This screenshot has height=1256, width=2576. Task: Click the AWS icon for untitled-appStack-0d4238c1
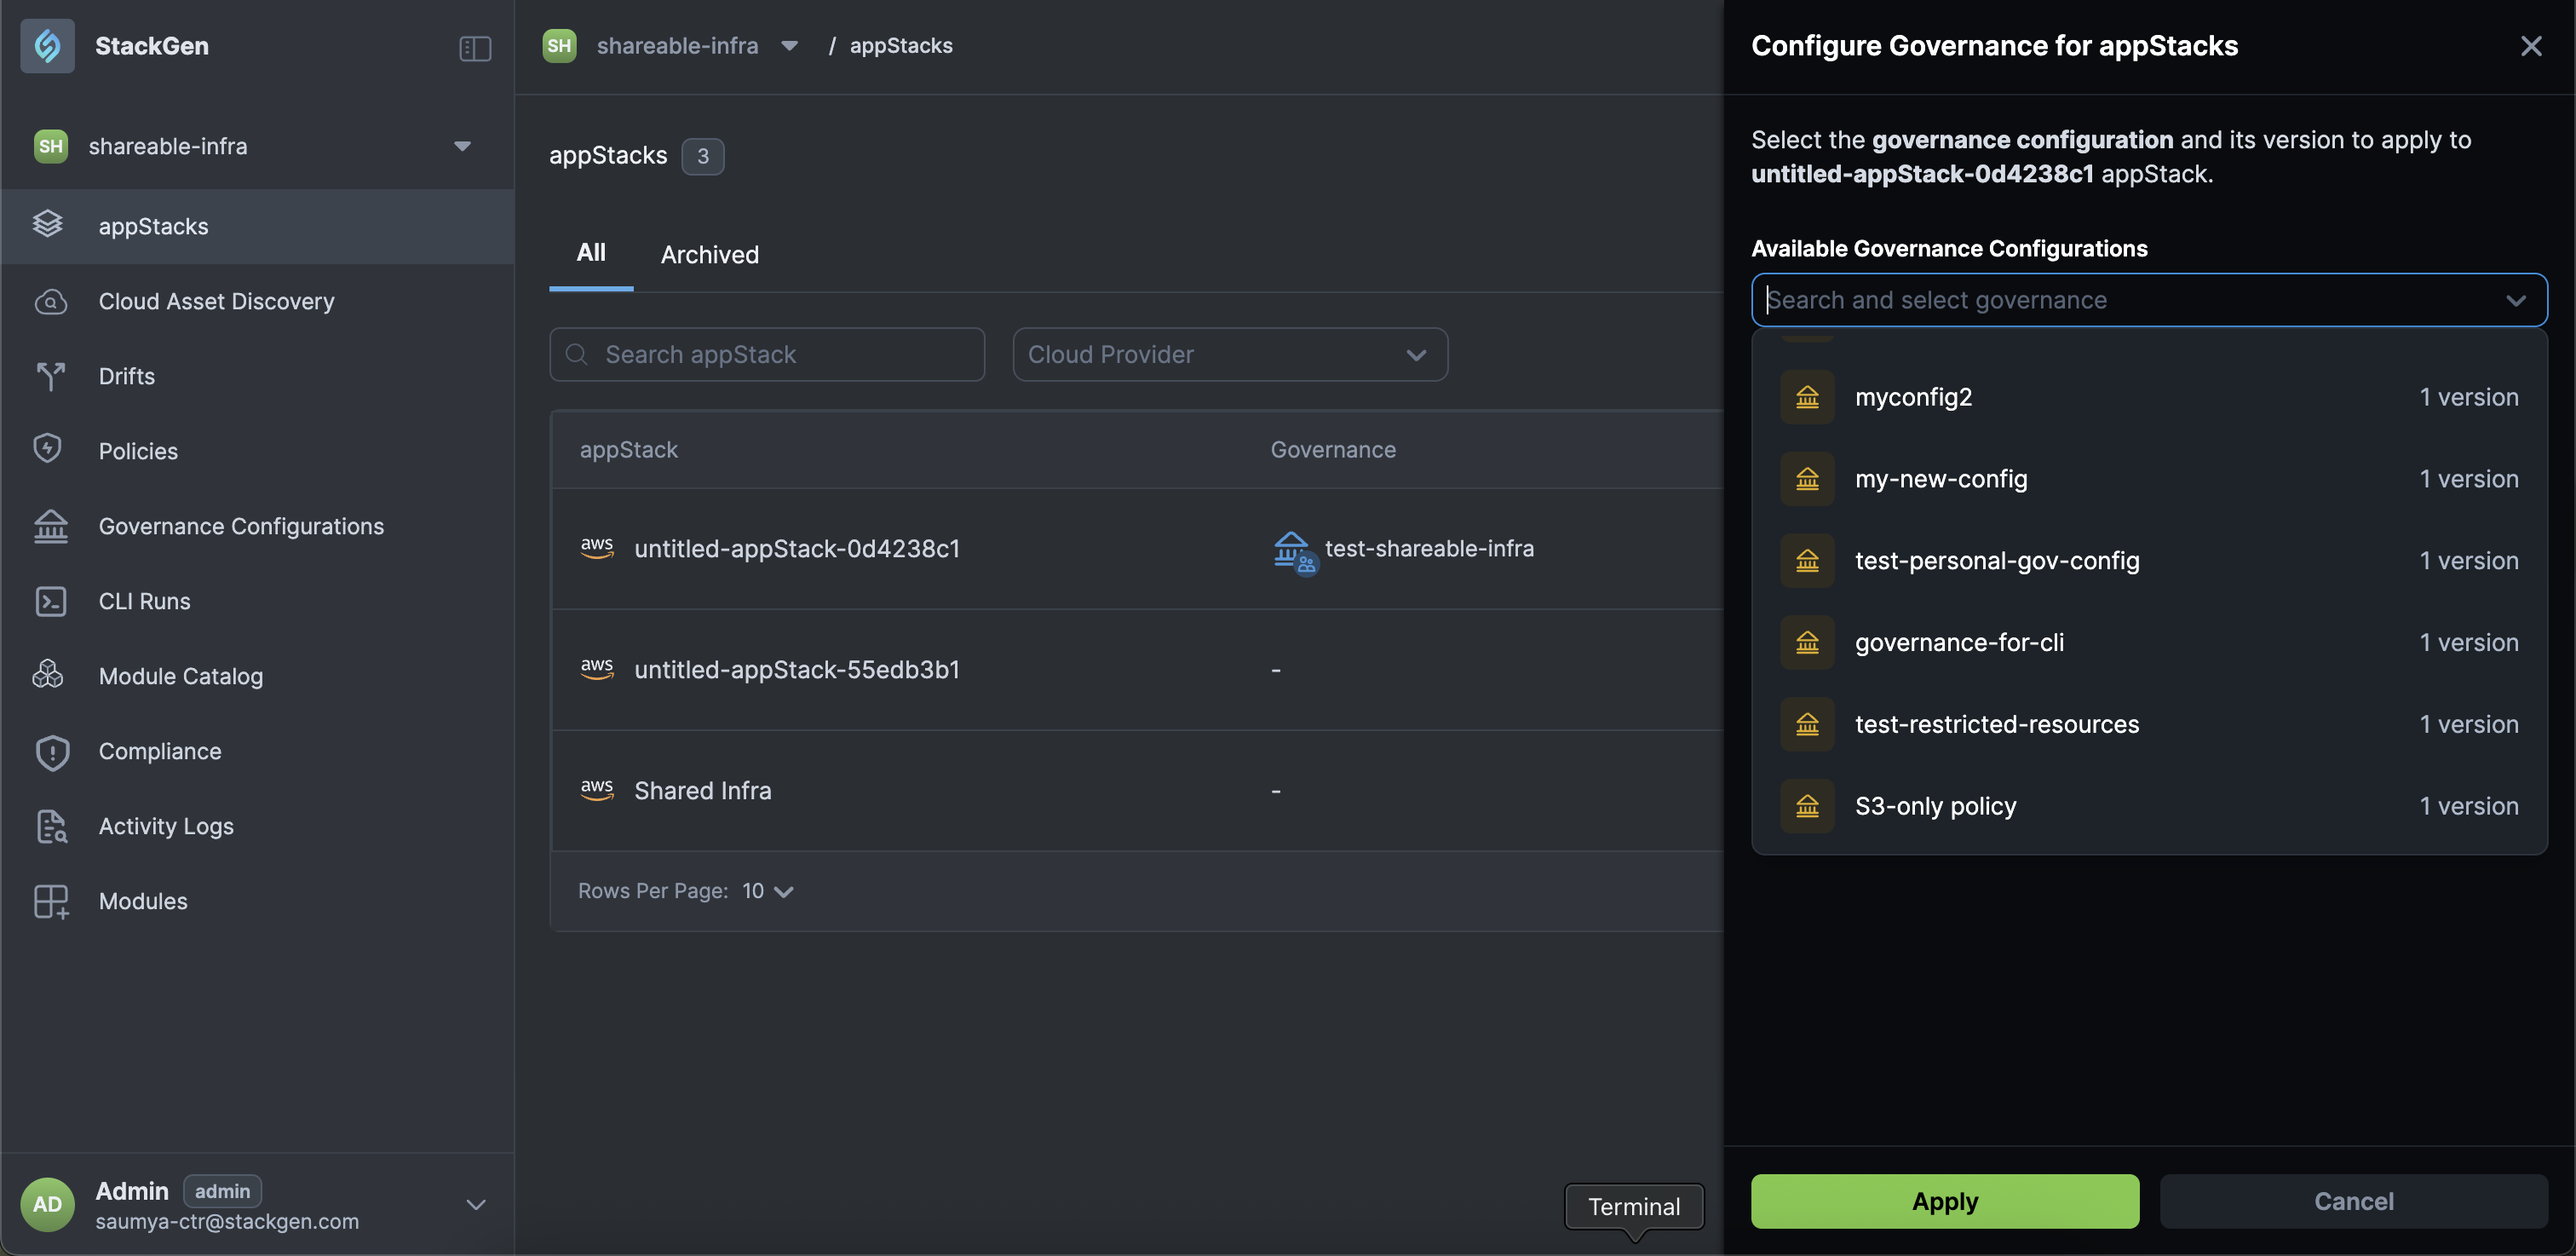[x=597, y=548]
